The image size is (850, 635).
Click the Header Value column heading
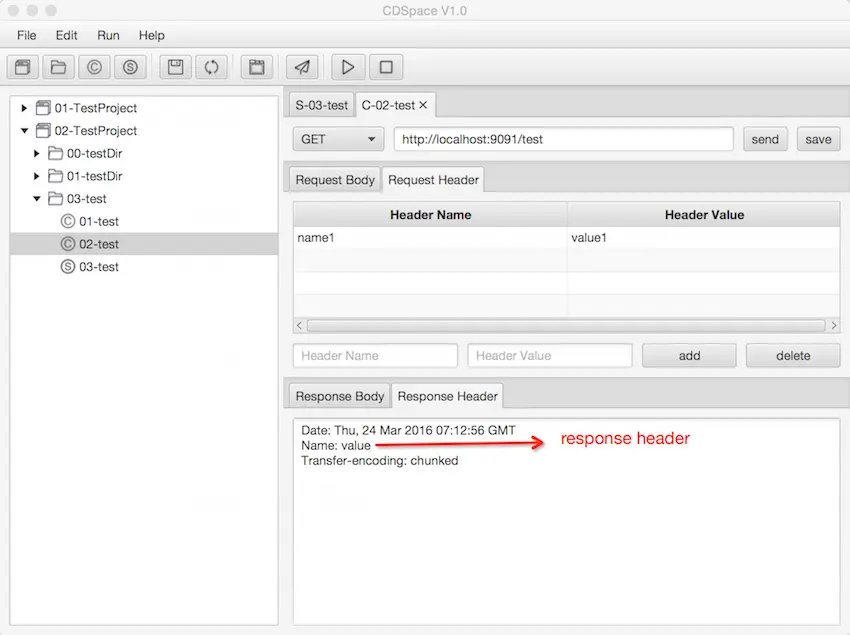[x=704, y=215]
